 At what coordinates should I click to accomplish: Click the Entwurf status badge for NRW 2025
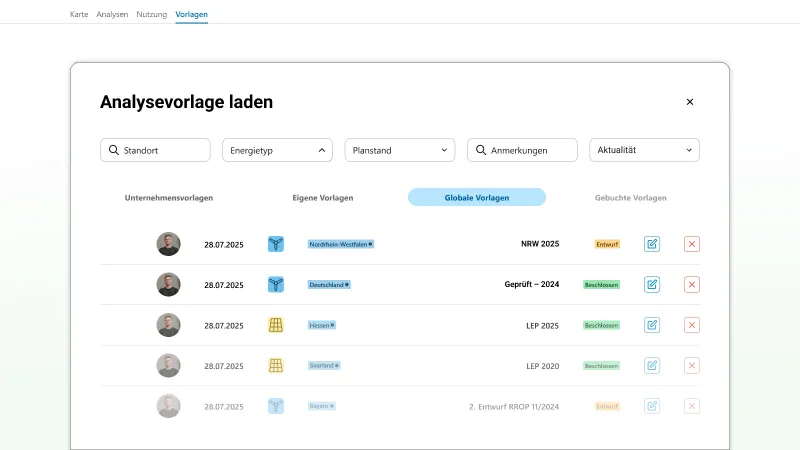607,244
